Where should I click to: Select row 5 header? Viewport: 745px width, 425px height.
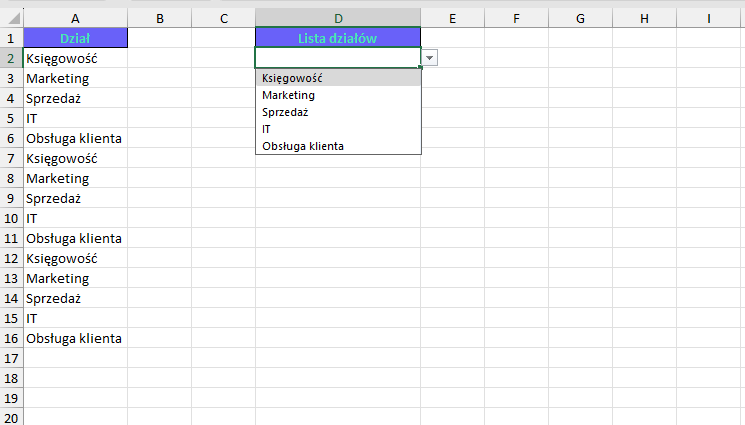(11, 118)
